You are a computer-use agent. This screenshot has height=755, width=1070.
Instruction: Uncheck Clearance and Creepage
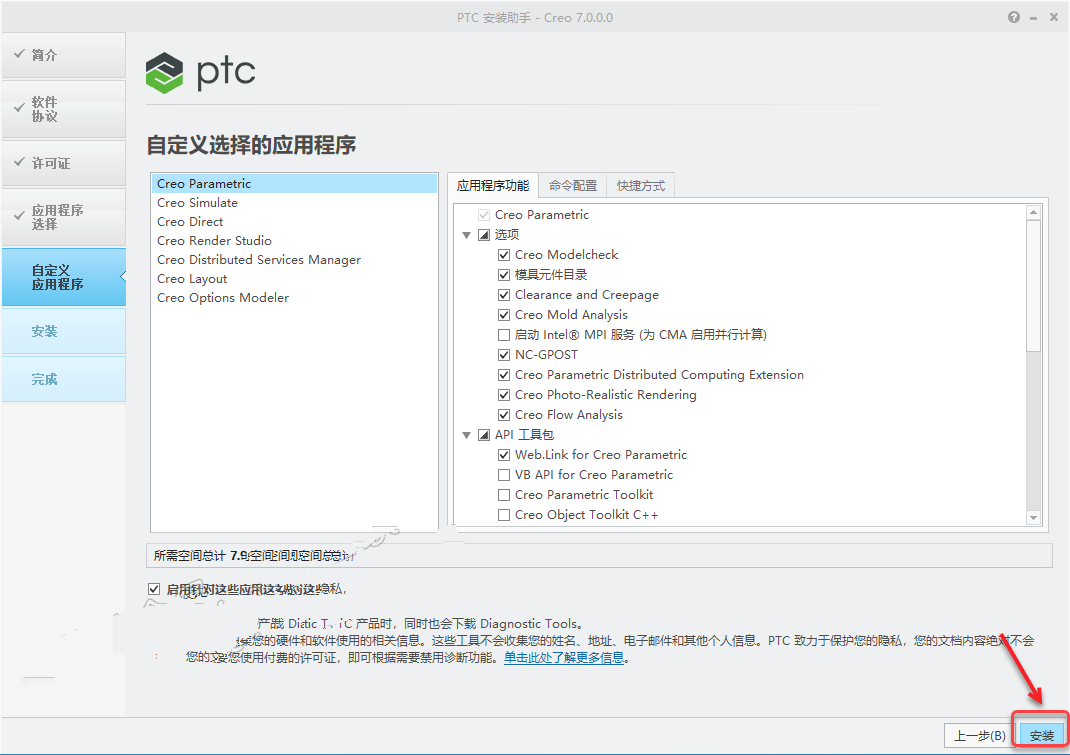(504, 295)
